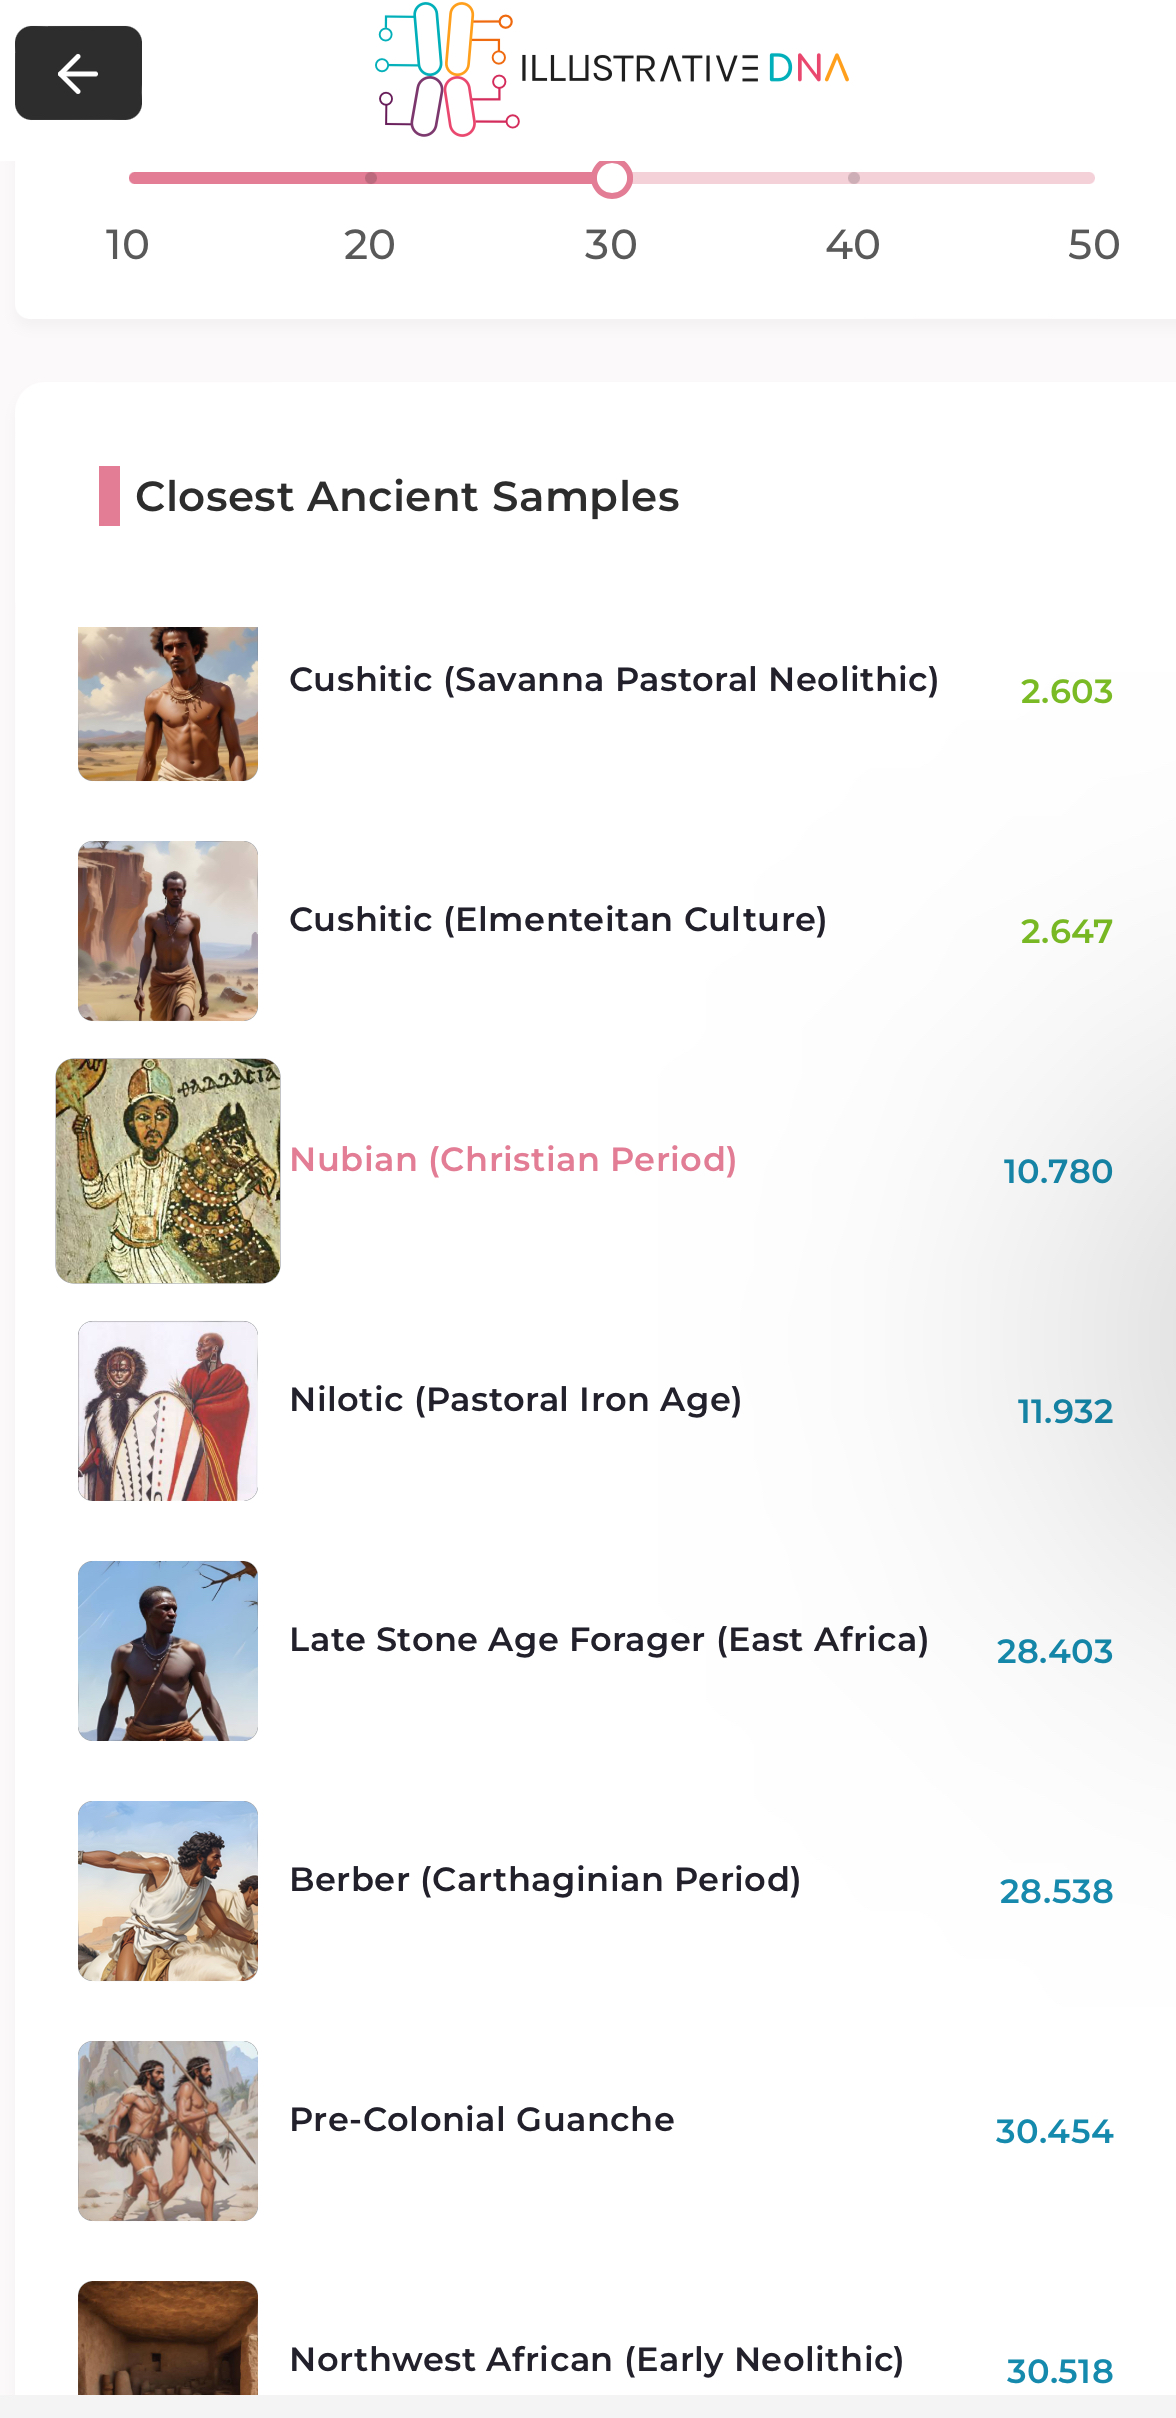Click the 11.932 Nilotic distance value

coord(1065,1412)
